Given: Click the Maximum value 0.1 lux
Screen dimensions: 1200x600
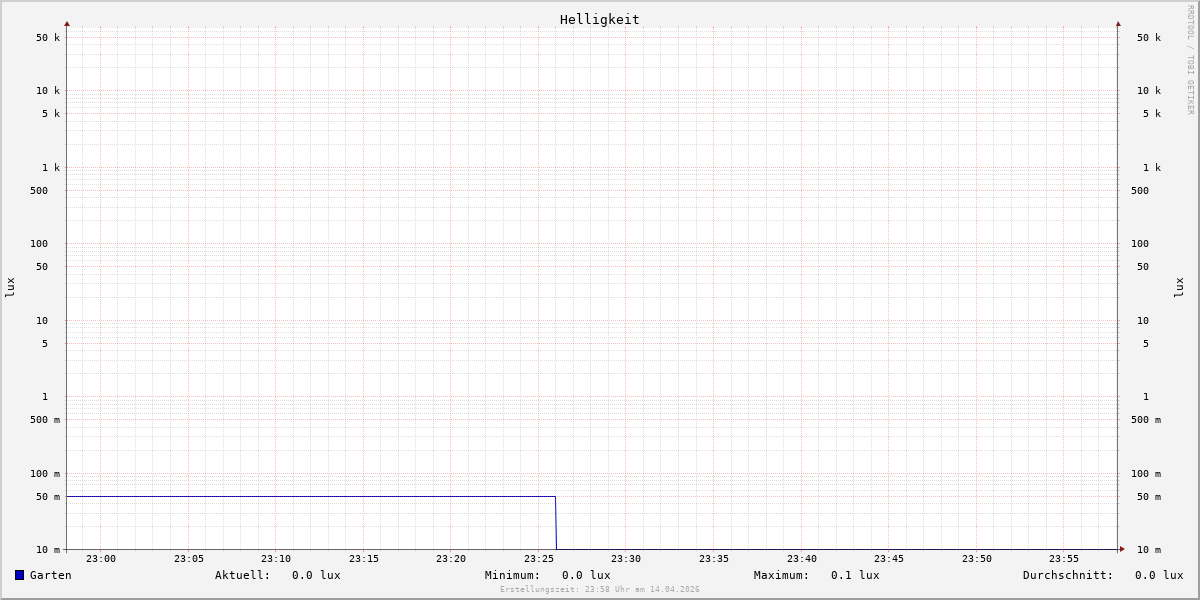Looking at the screenshot, I should (855, 575).
